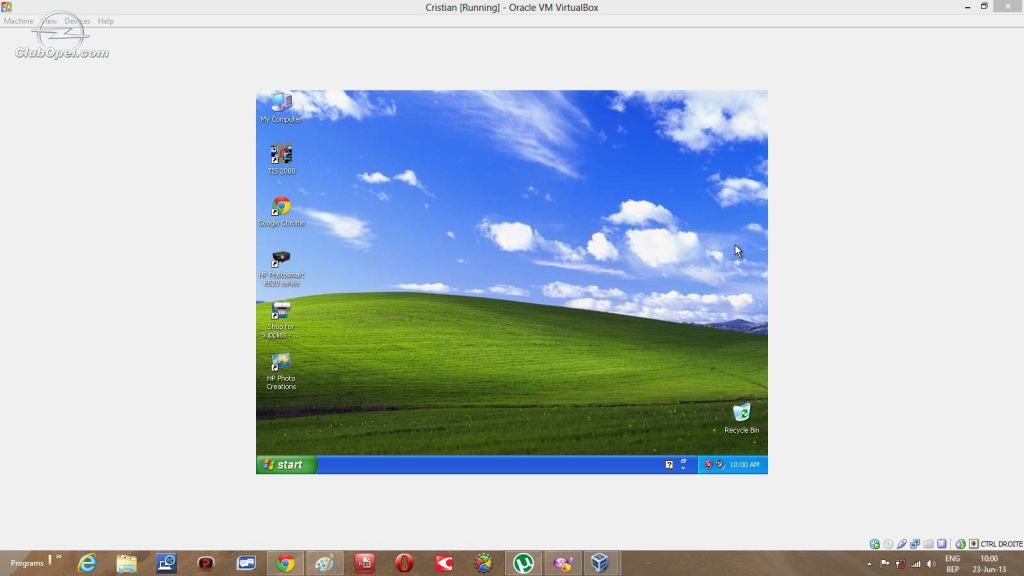Click the red security shield in XP tray
This screenshot has width=1024, height=576.
[x=708, y=464]
